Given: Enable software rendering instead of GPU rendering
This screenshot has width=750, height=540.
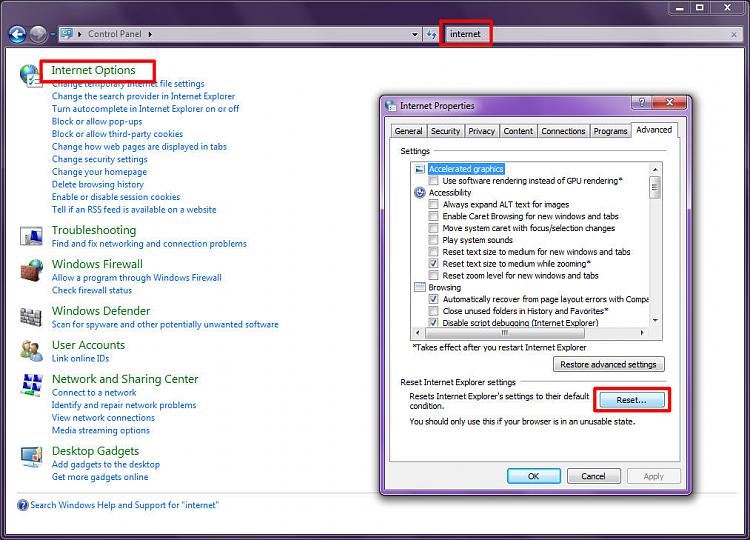Looking at the screenshot, I should [x=433, y=181].
